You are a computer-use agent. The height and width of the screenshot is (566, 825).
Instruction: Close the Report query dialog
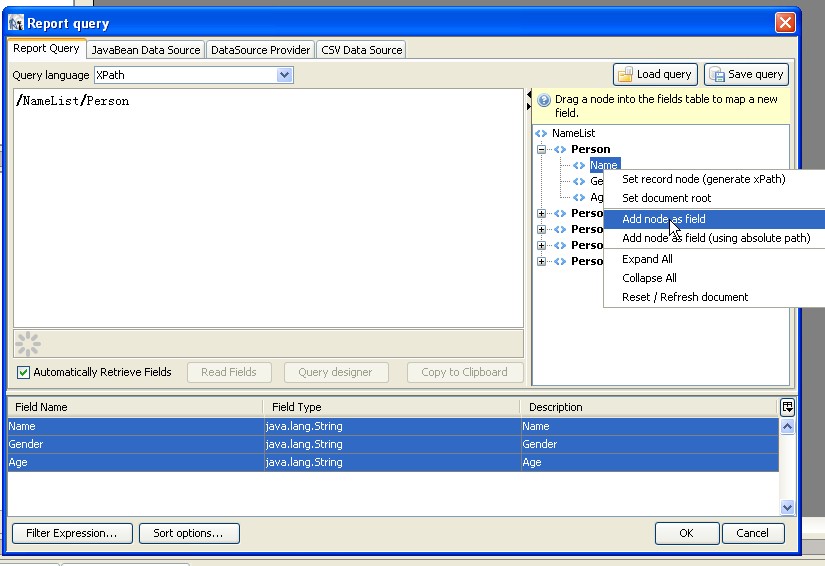[x=785, y=23]
